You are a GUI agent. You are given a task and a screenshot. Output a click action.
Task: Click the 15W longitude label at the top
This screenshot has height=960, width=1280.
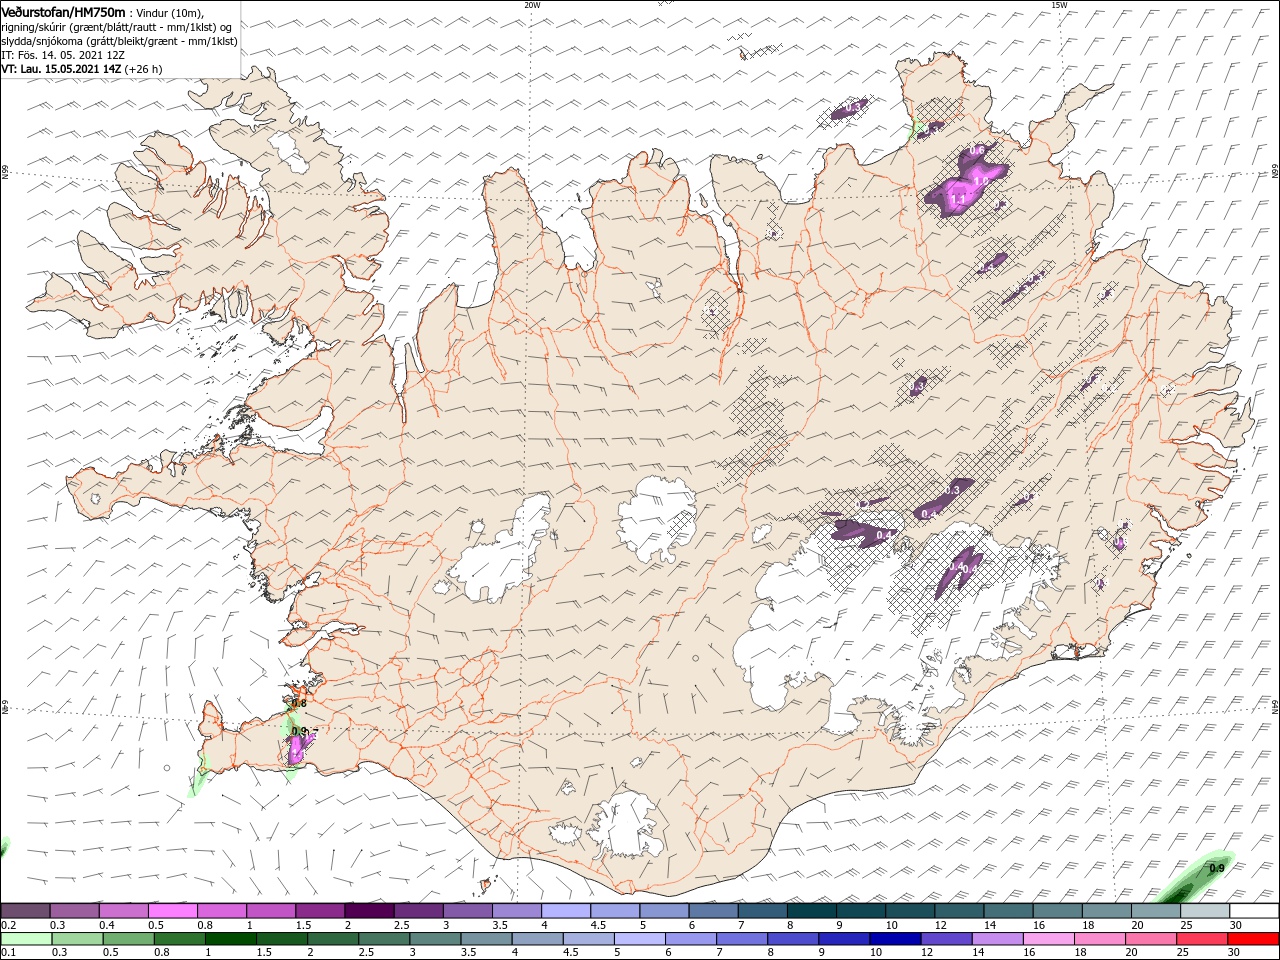point(1058,5)
